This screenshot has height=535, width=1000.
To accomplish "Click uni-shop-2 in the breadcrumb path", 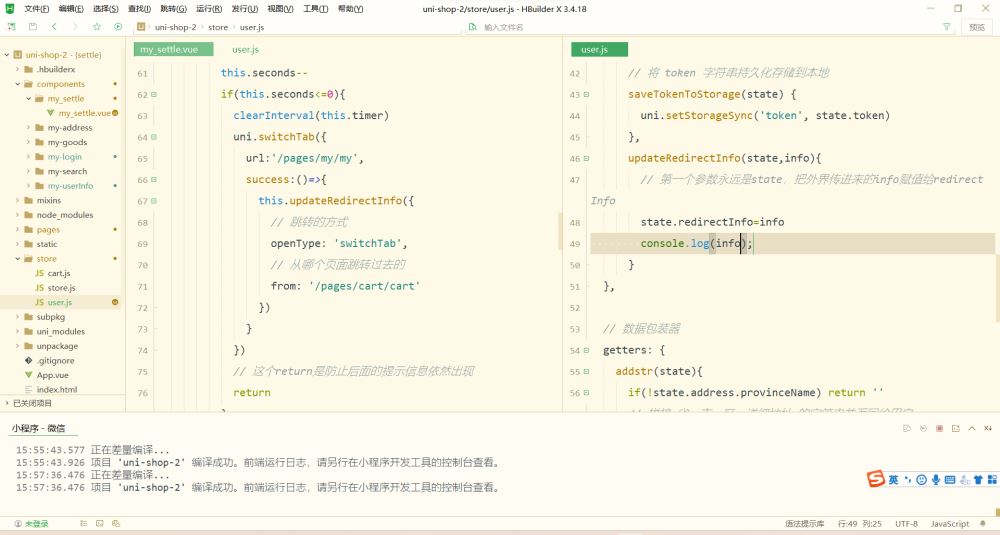I will (x=175, y=27).
